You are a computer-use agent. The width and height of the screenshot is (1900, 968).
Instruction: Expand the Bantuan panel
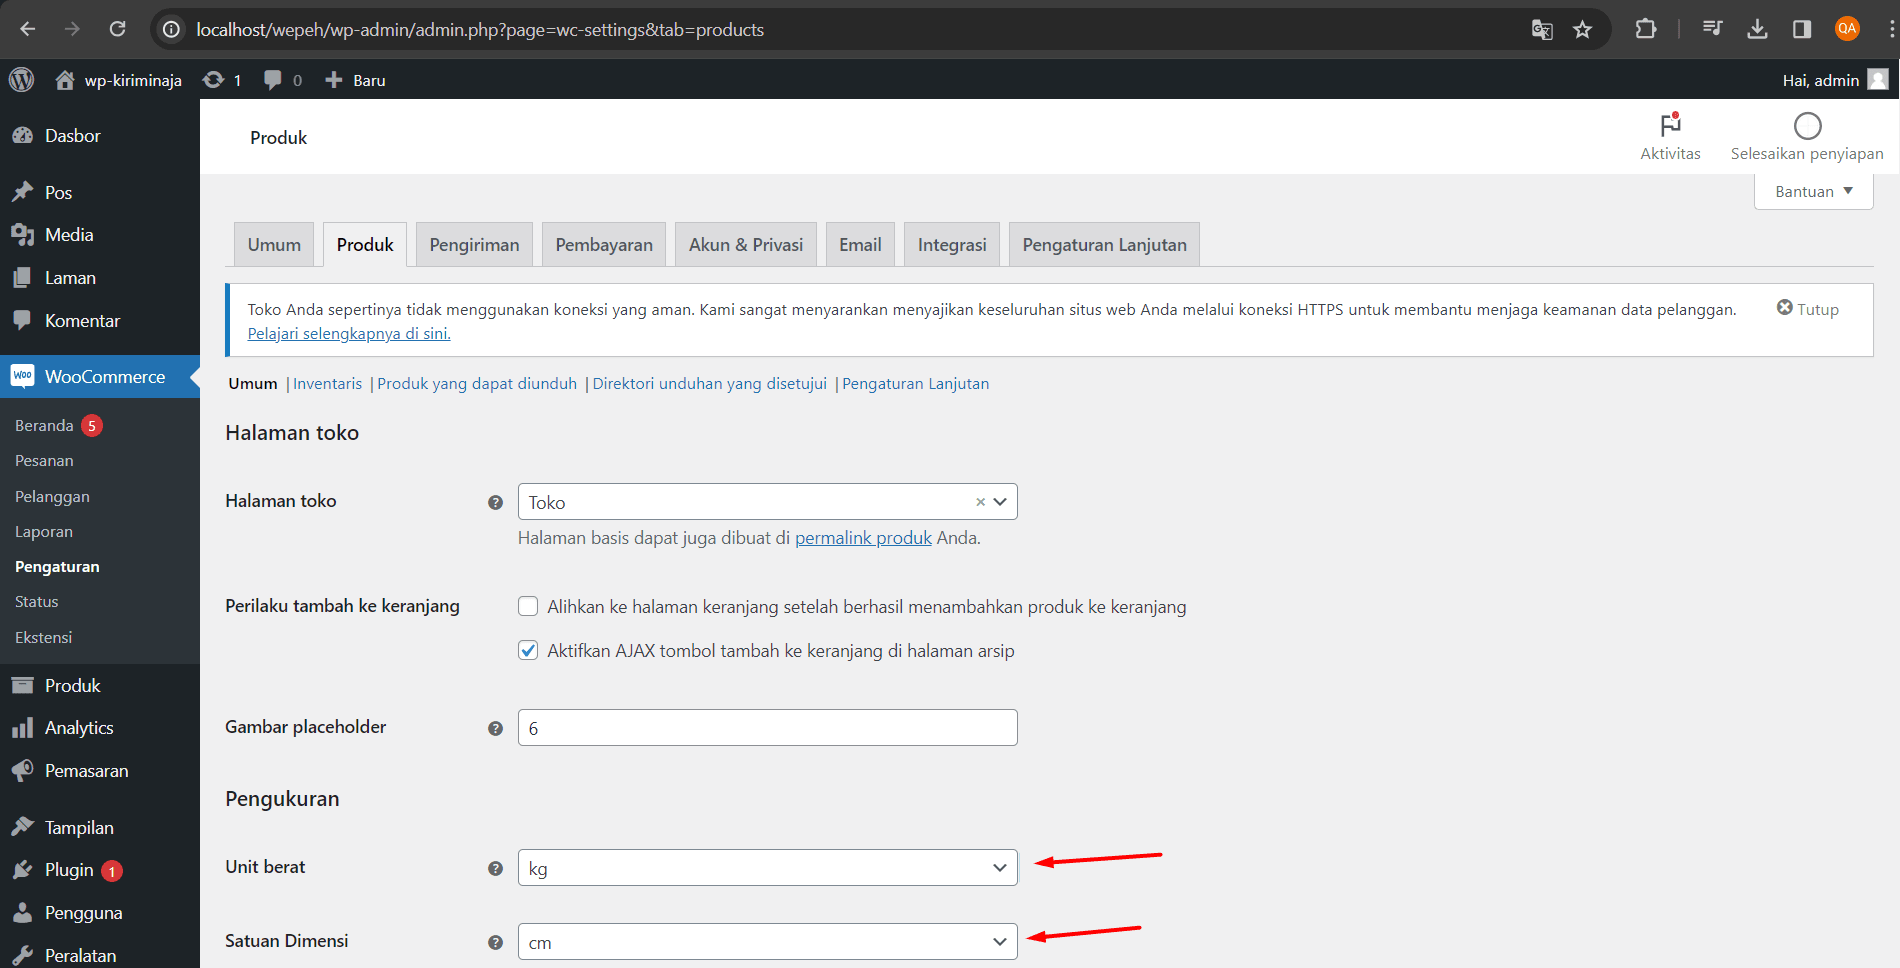1812,191
